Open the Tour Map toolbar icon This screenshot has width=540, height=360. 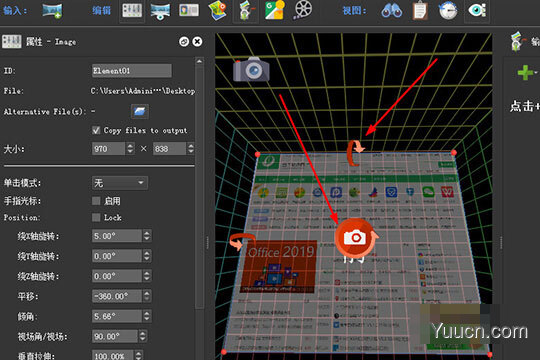218,10
